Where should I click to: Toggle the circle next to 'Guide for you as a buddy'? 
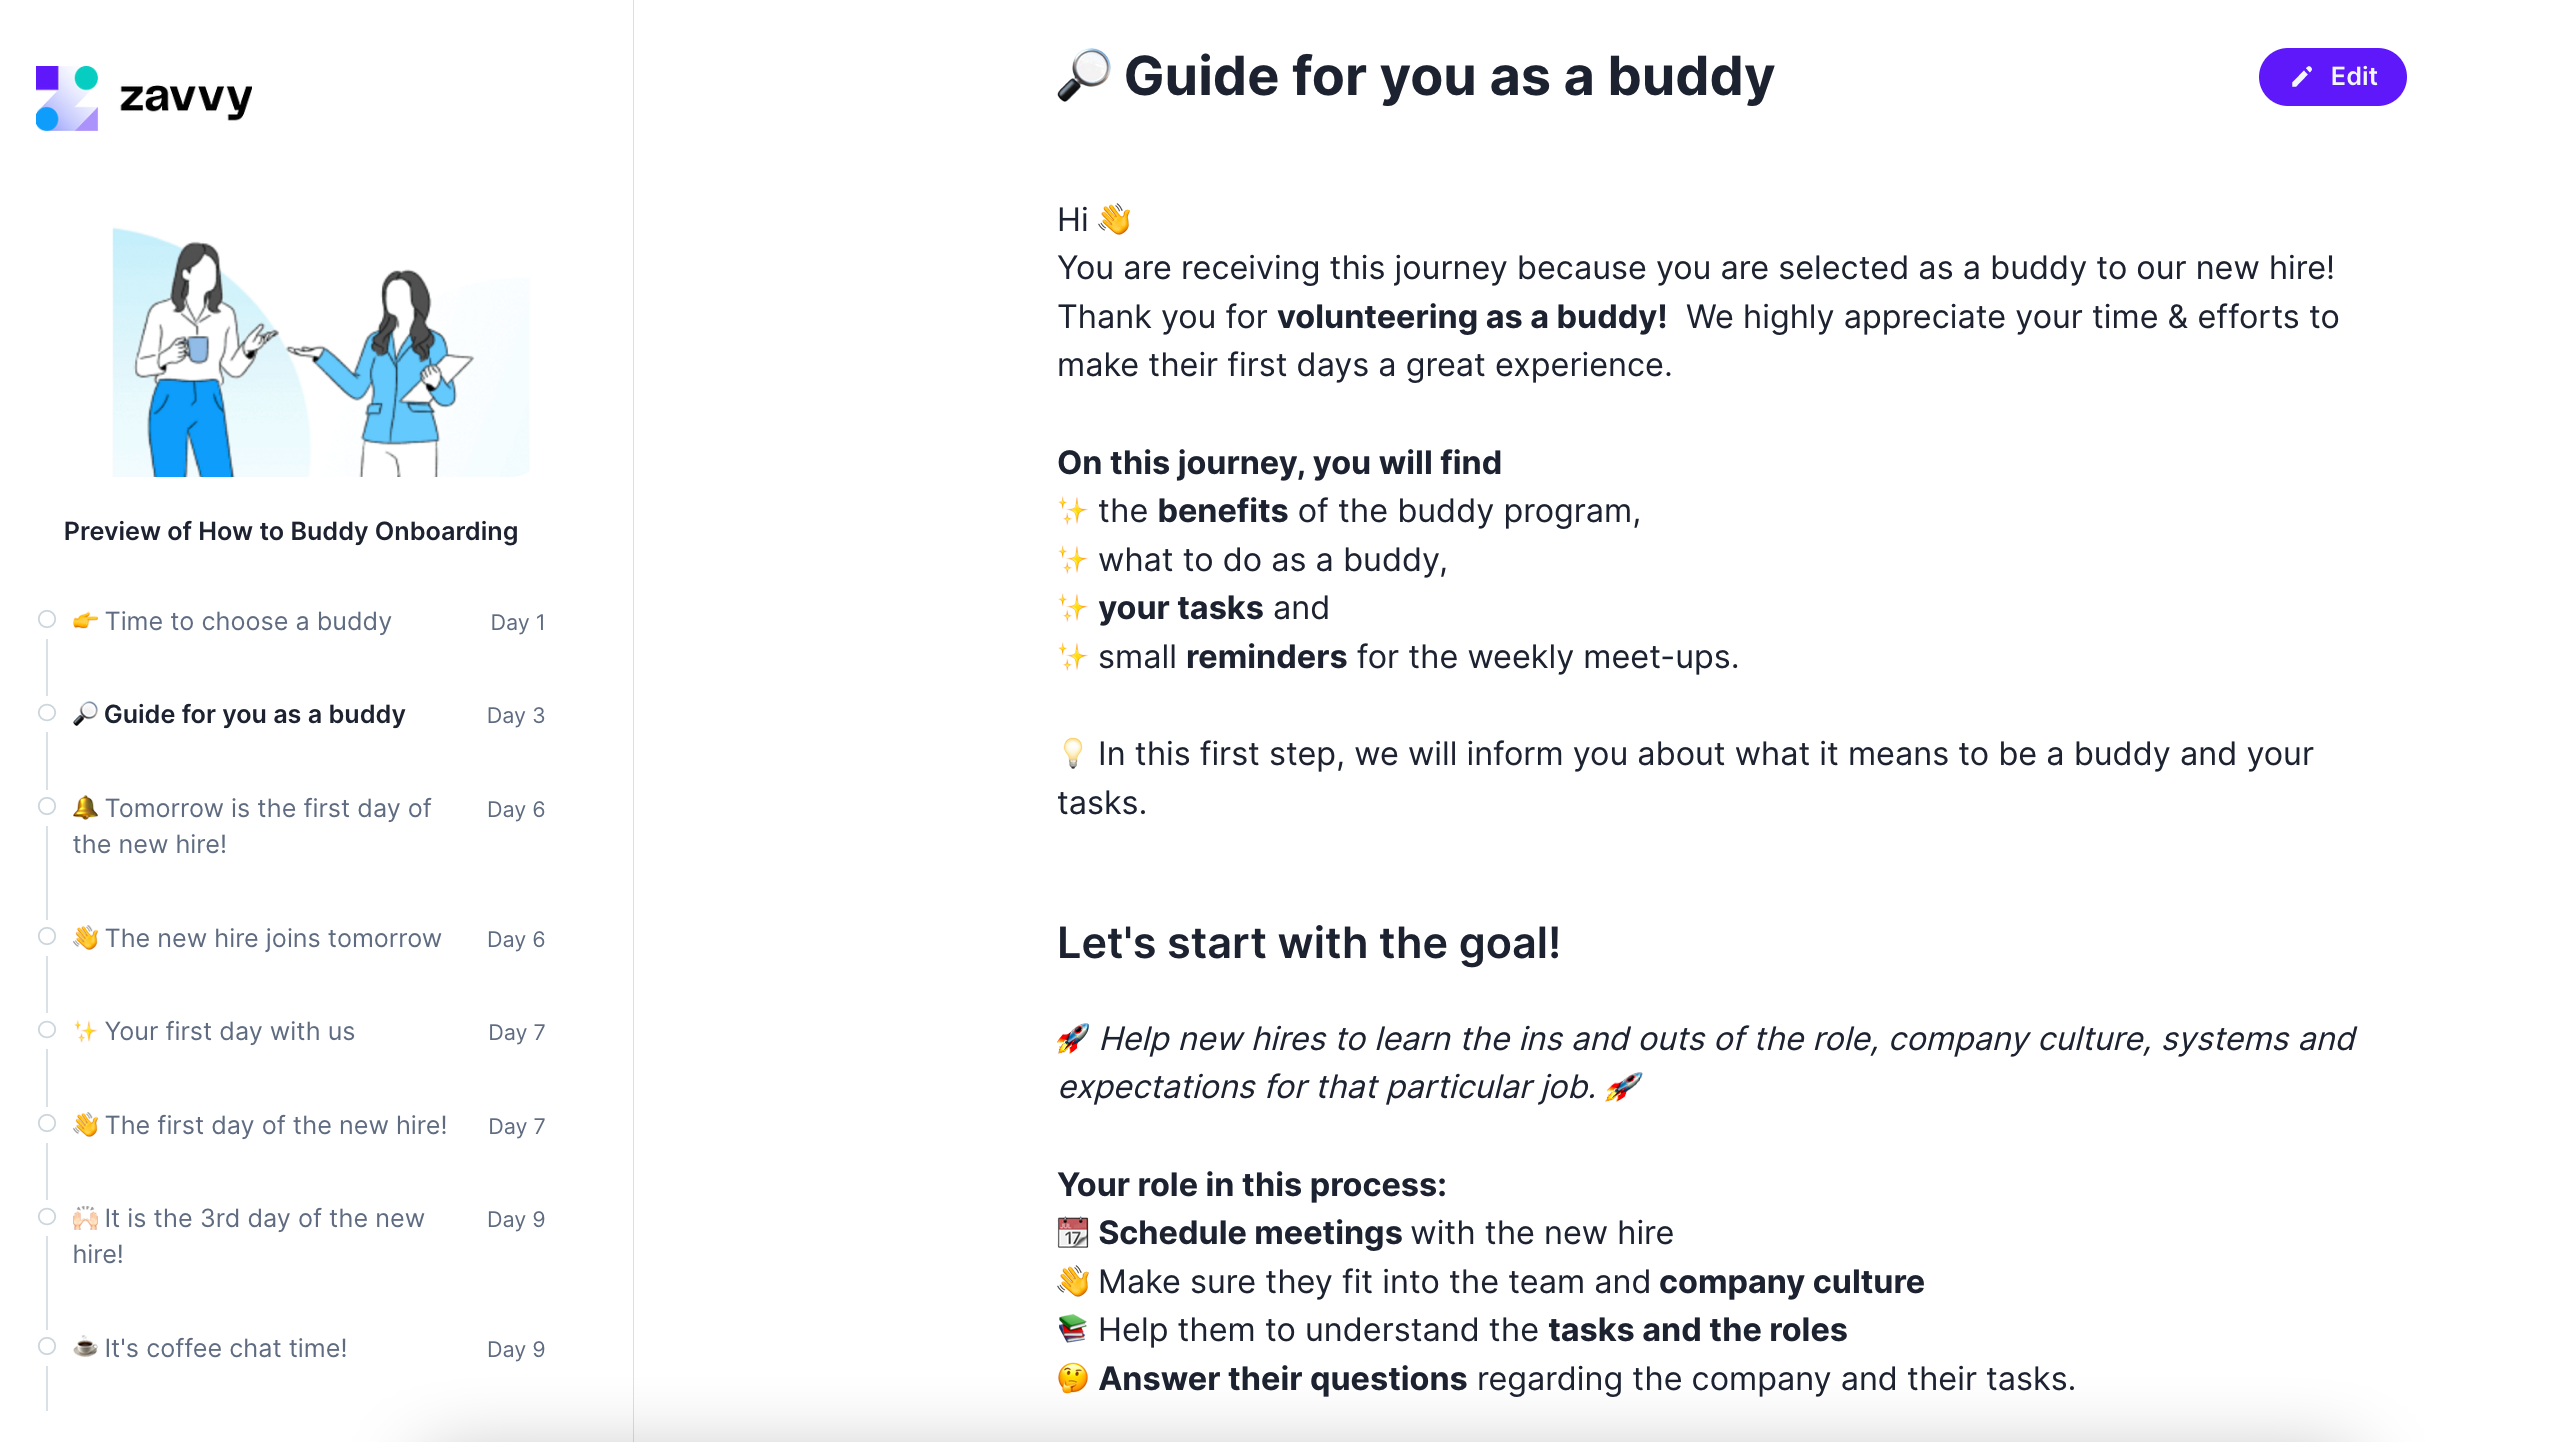[x=45, y=712]
